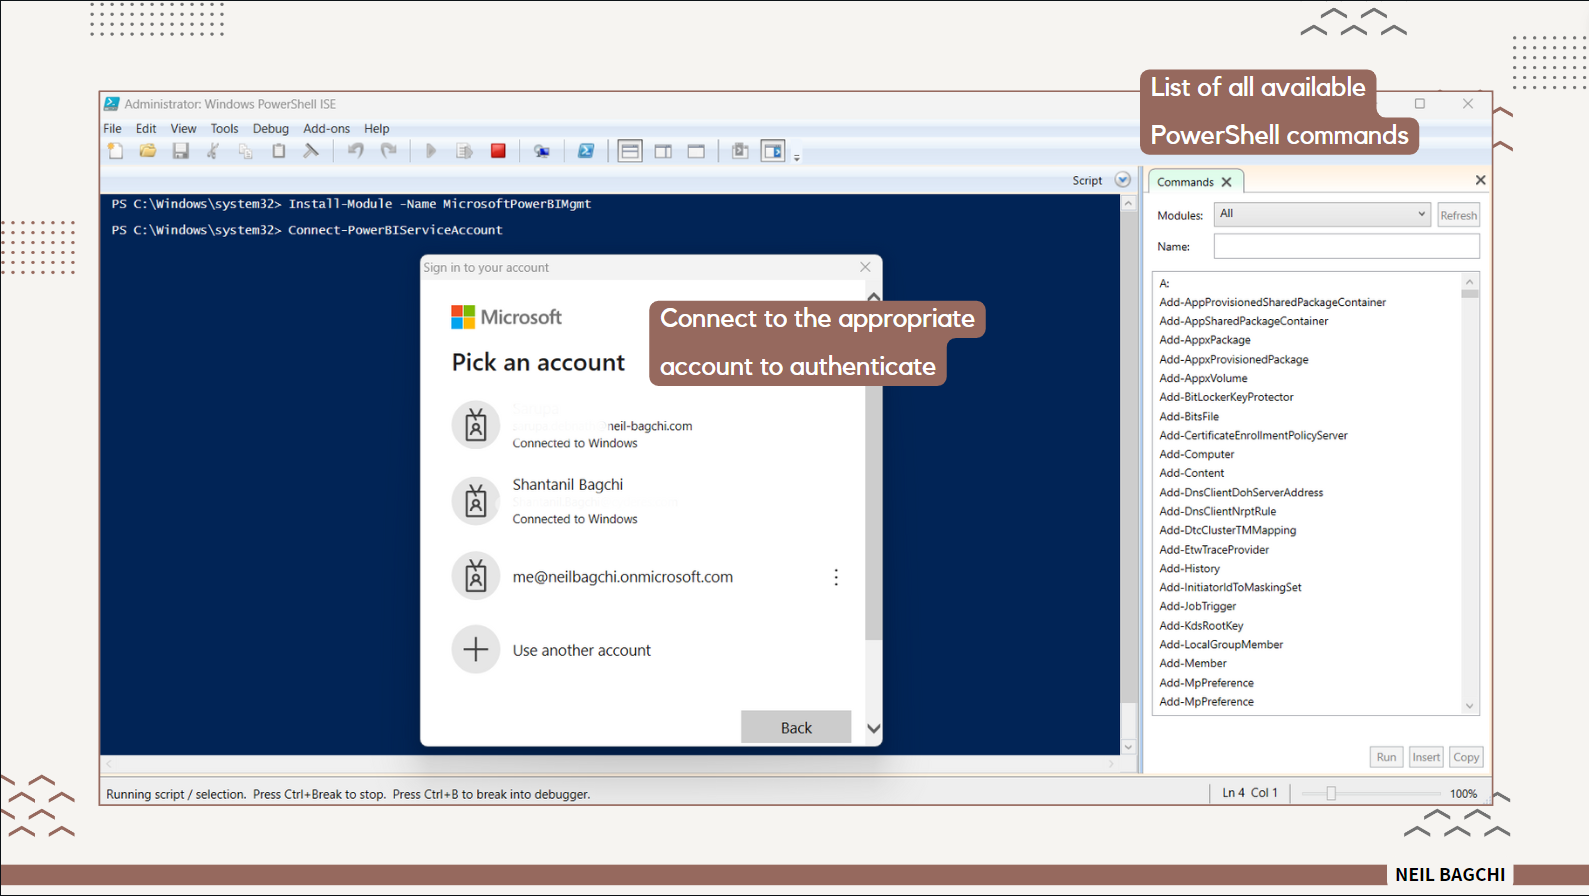The image size is (1589, 896).
Task: Select me@neilbagchi.onmicrosoft.com account
Action: [x=622, y=577]
